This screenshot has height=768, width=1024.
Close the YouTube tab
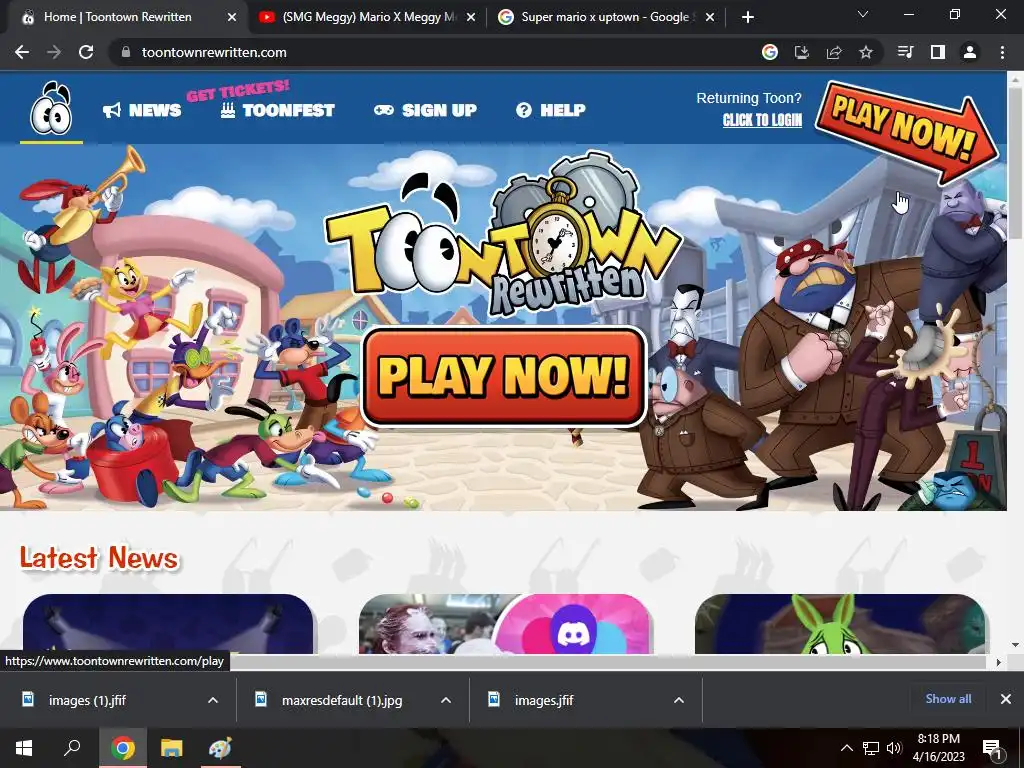click(472, 18)
